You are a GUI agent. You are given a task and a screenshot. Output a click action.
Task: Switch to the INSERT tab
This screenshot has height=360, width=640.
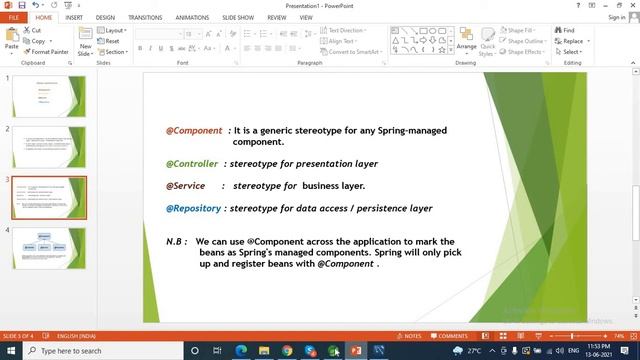pos(74,18)
